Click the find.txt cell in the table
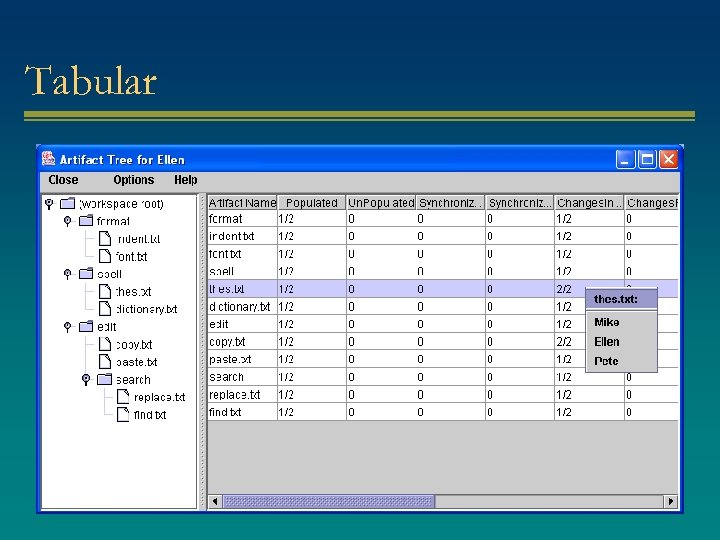 tap(242, 412)
